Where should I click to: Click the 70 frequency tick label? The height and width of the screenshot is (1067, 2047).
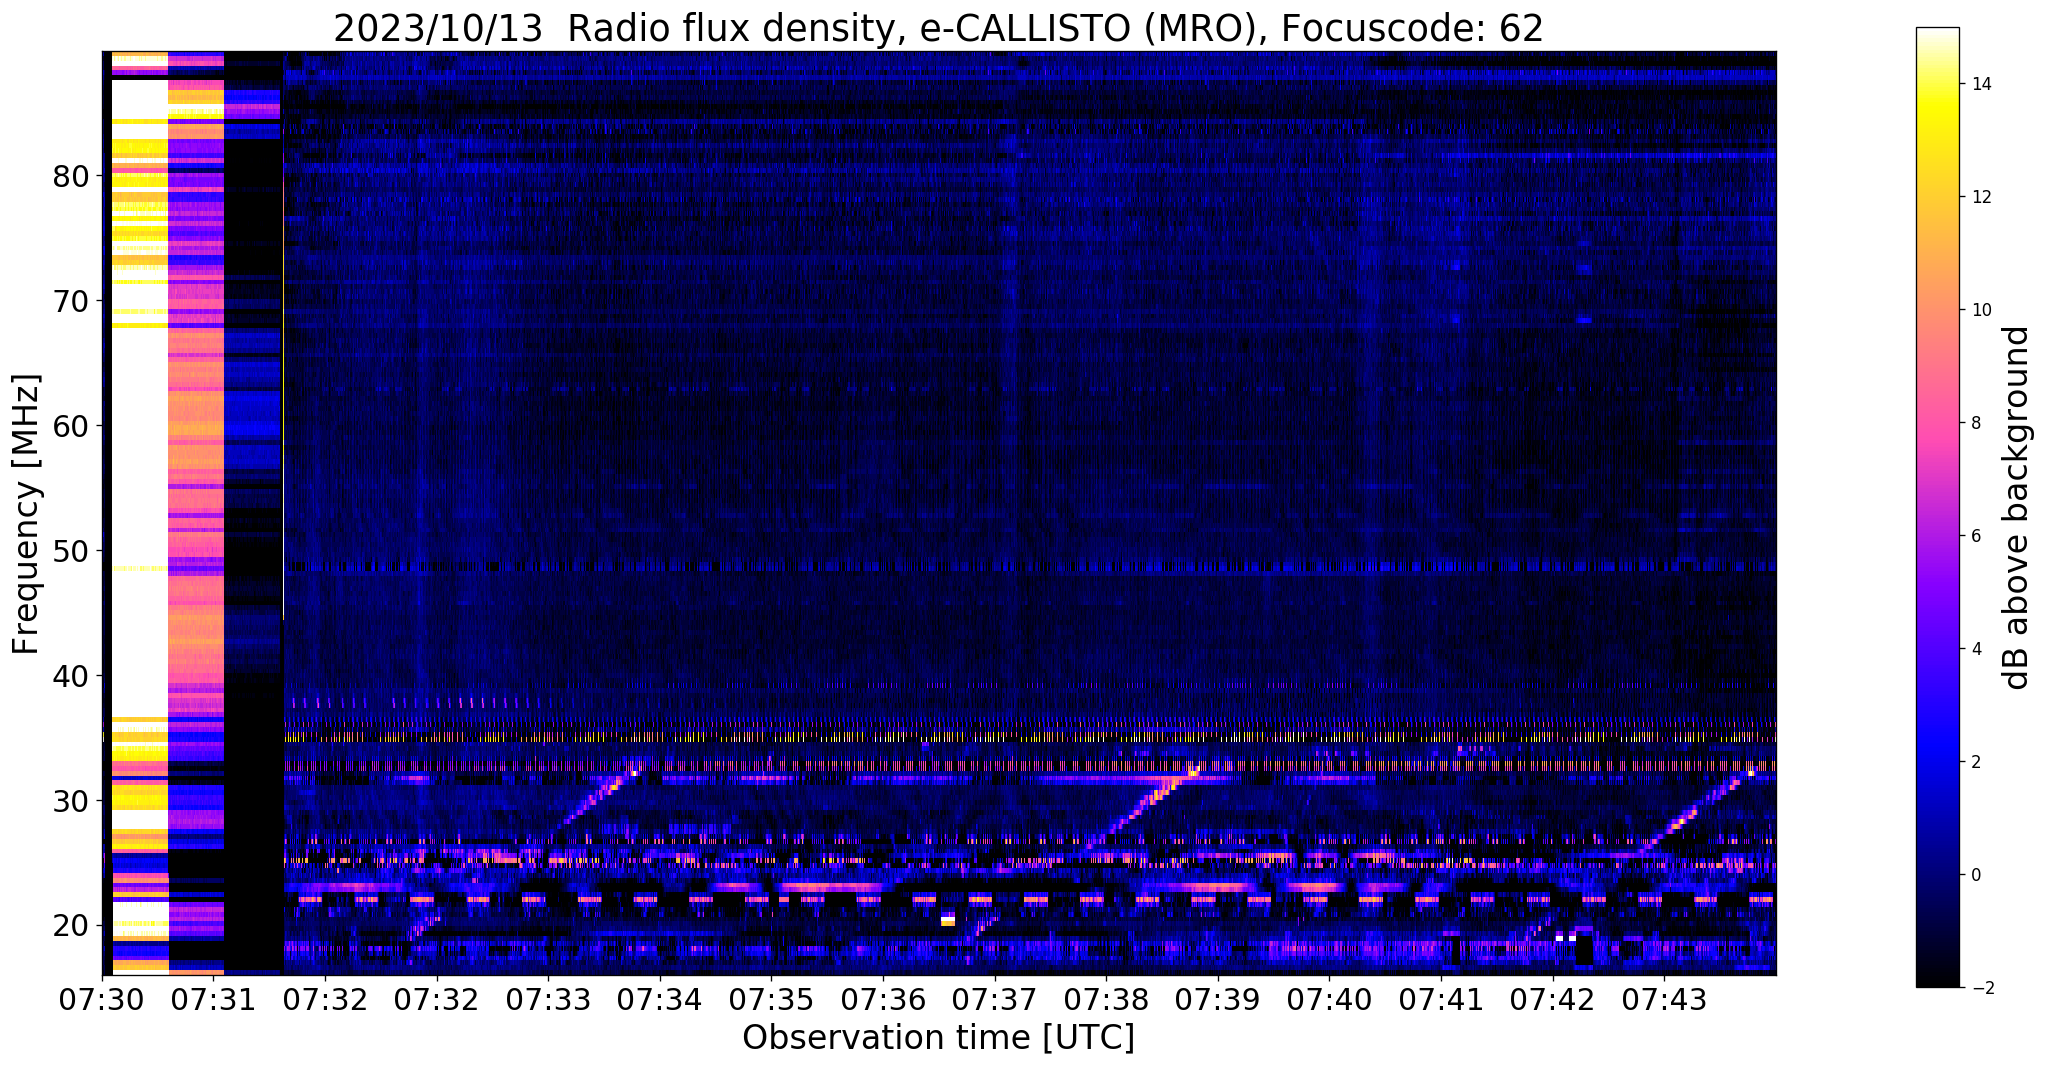point(71,301)
